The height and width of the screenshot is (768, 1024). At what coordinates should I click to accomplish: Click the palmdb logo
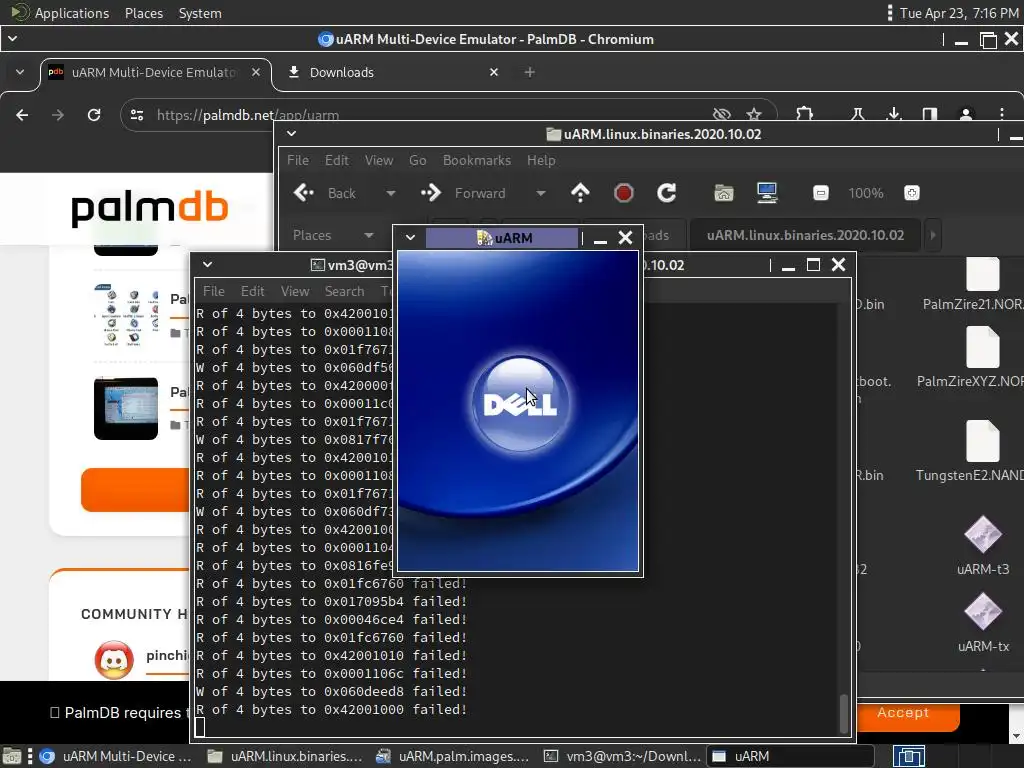click(150, 209)
